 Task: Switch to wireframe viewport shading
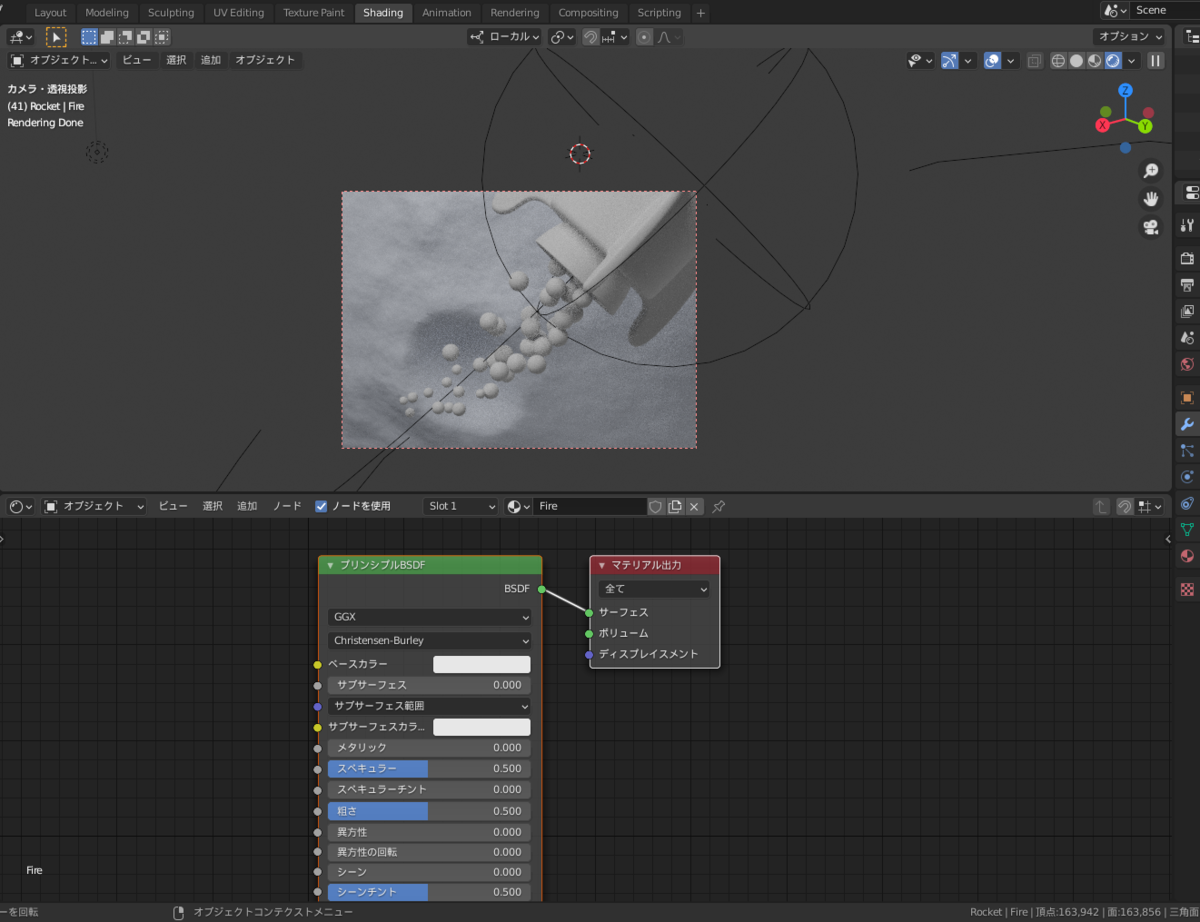pos(1058,61)
